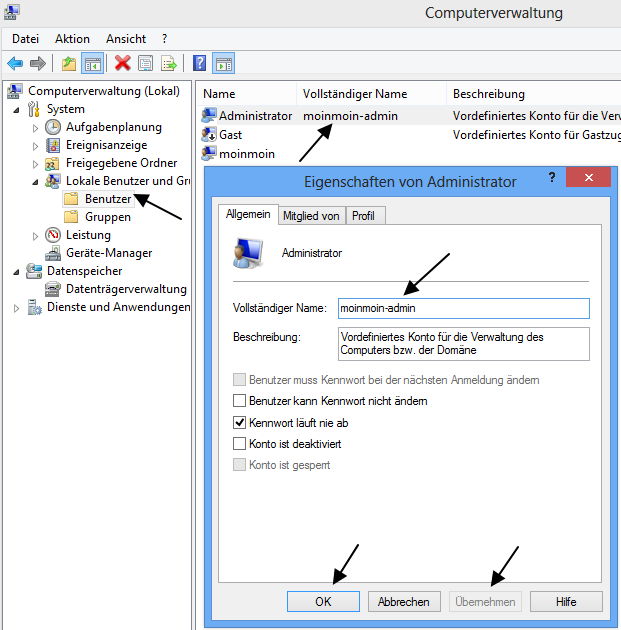Click the Gruppen folder icon
621x630 pixels.
pos(71,217)
